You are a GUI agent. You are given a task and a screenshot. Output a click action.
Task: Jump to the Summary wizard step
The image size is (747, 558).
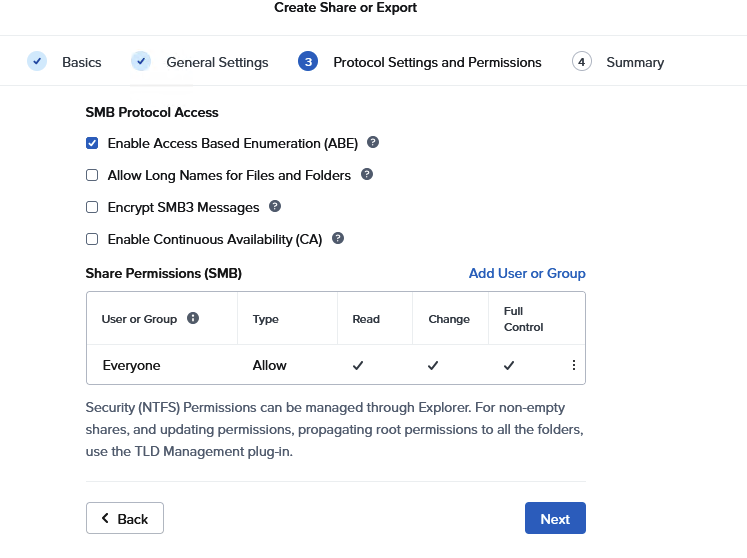pos(634,62)
